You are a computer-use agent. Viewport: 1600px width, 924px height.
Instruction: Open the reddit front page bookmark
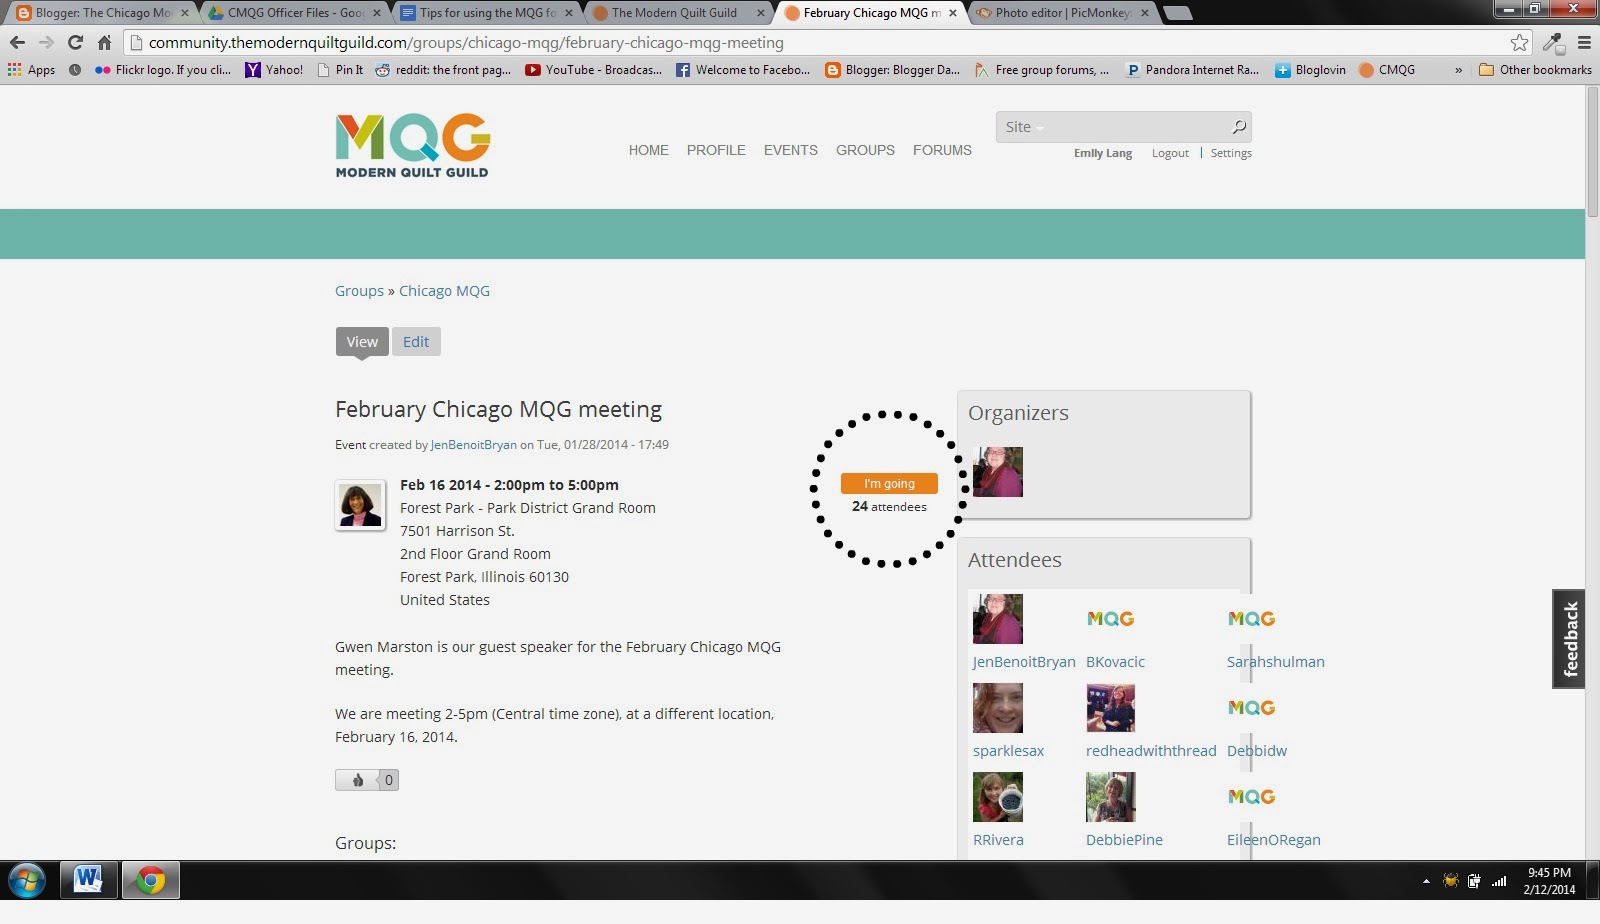443,70
